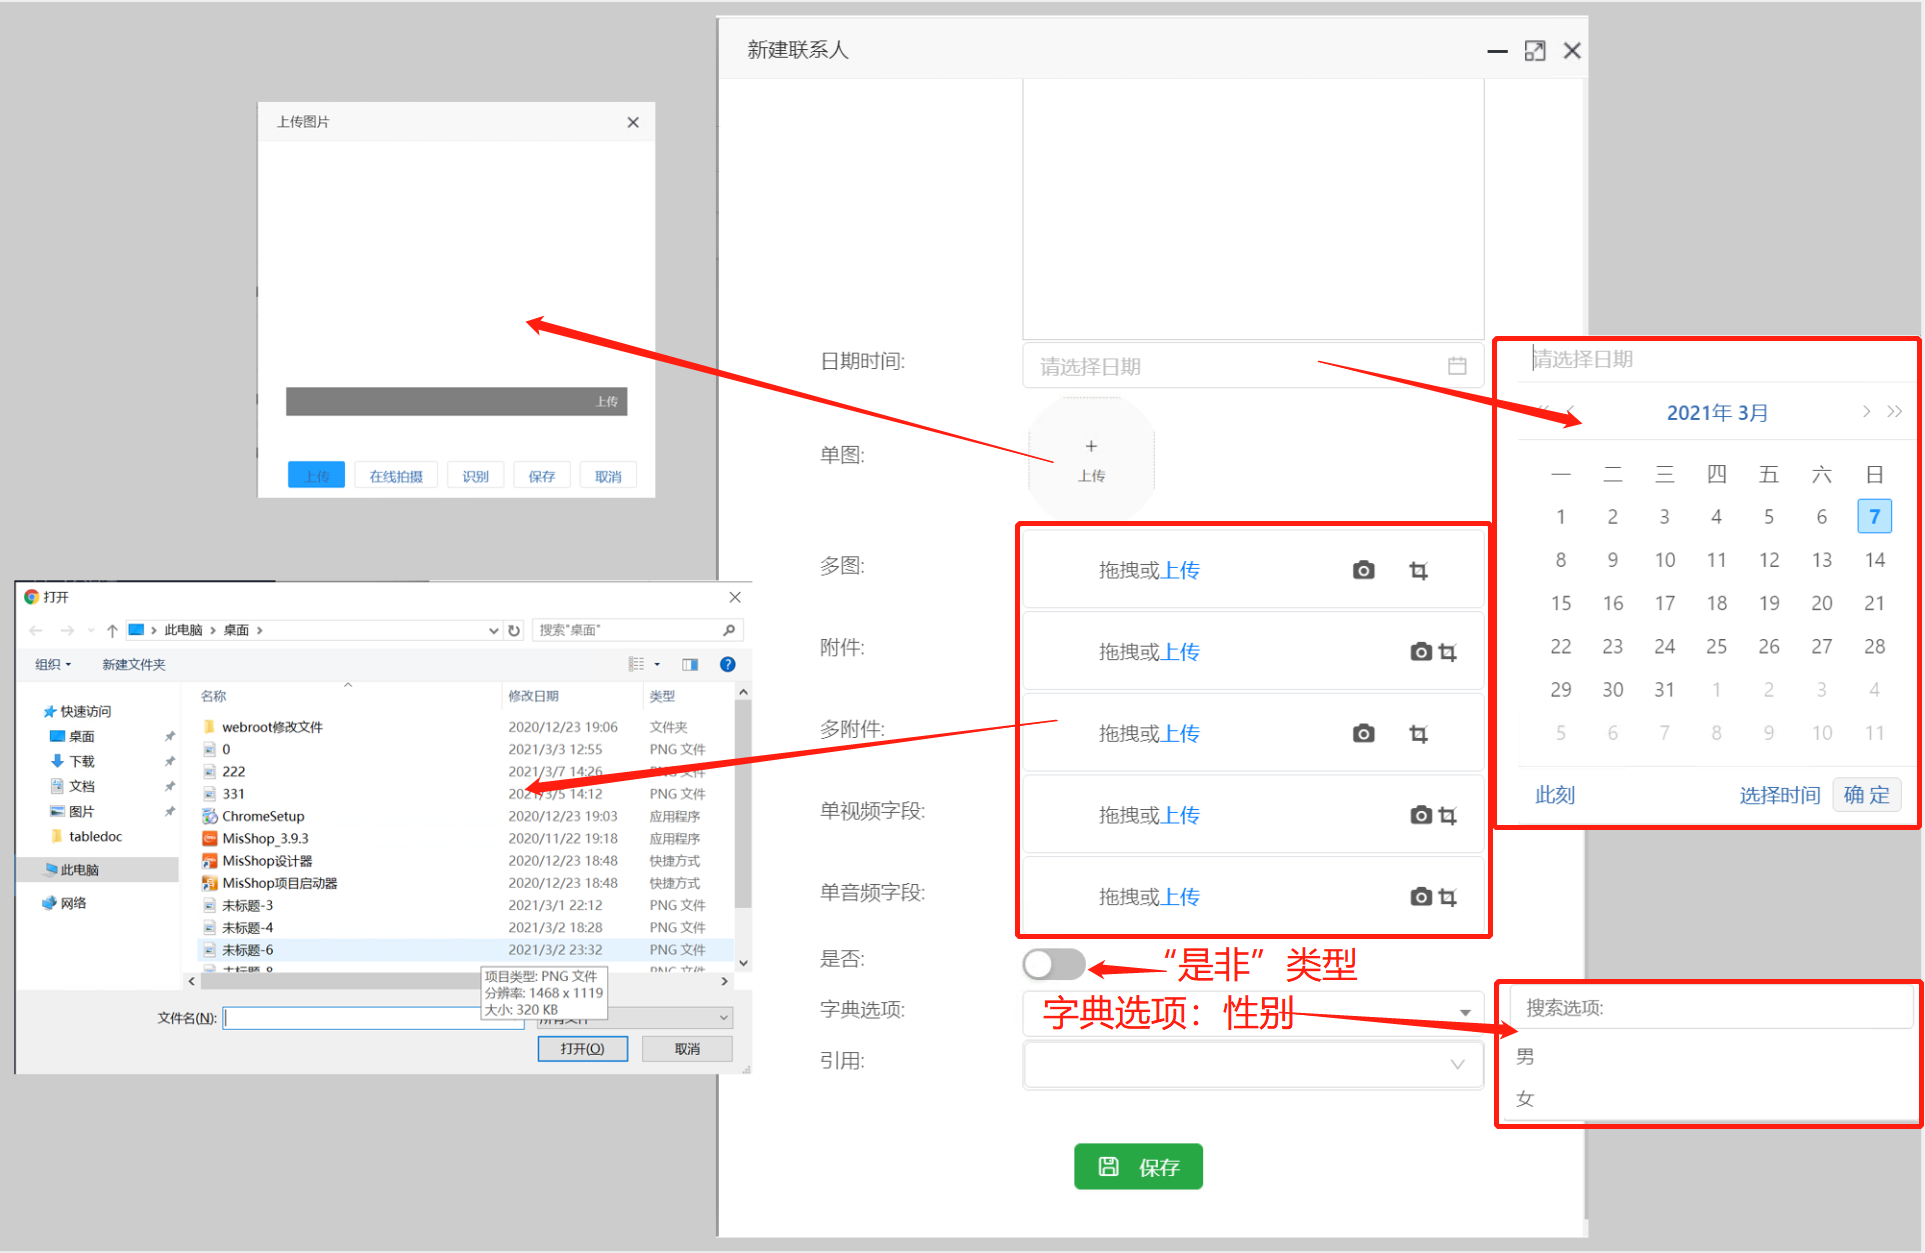Select day 18 in the calendar
Viewport: 1925px width, 1253px height.
1716,603
